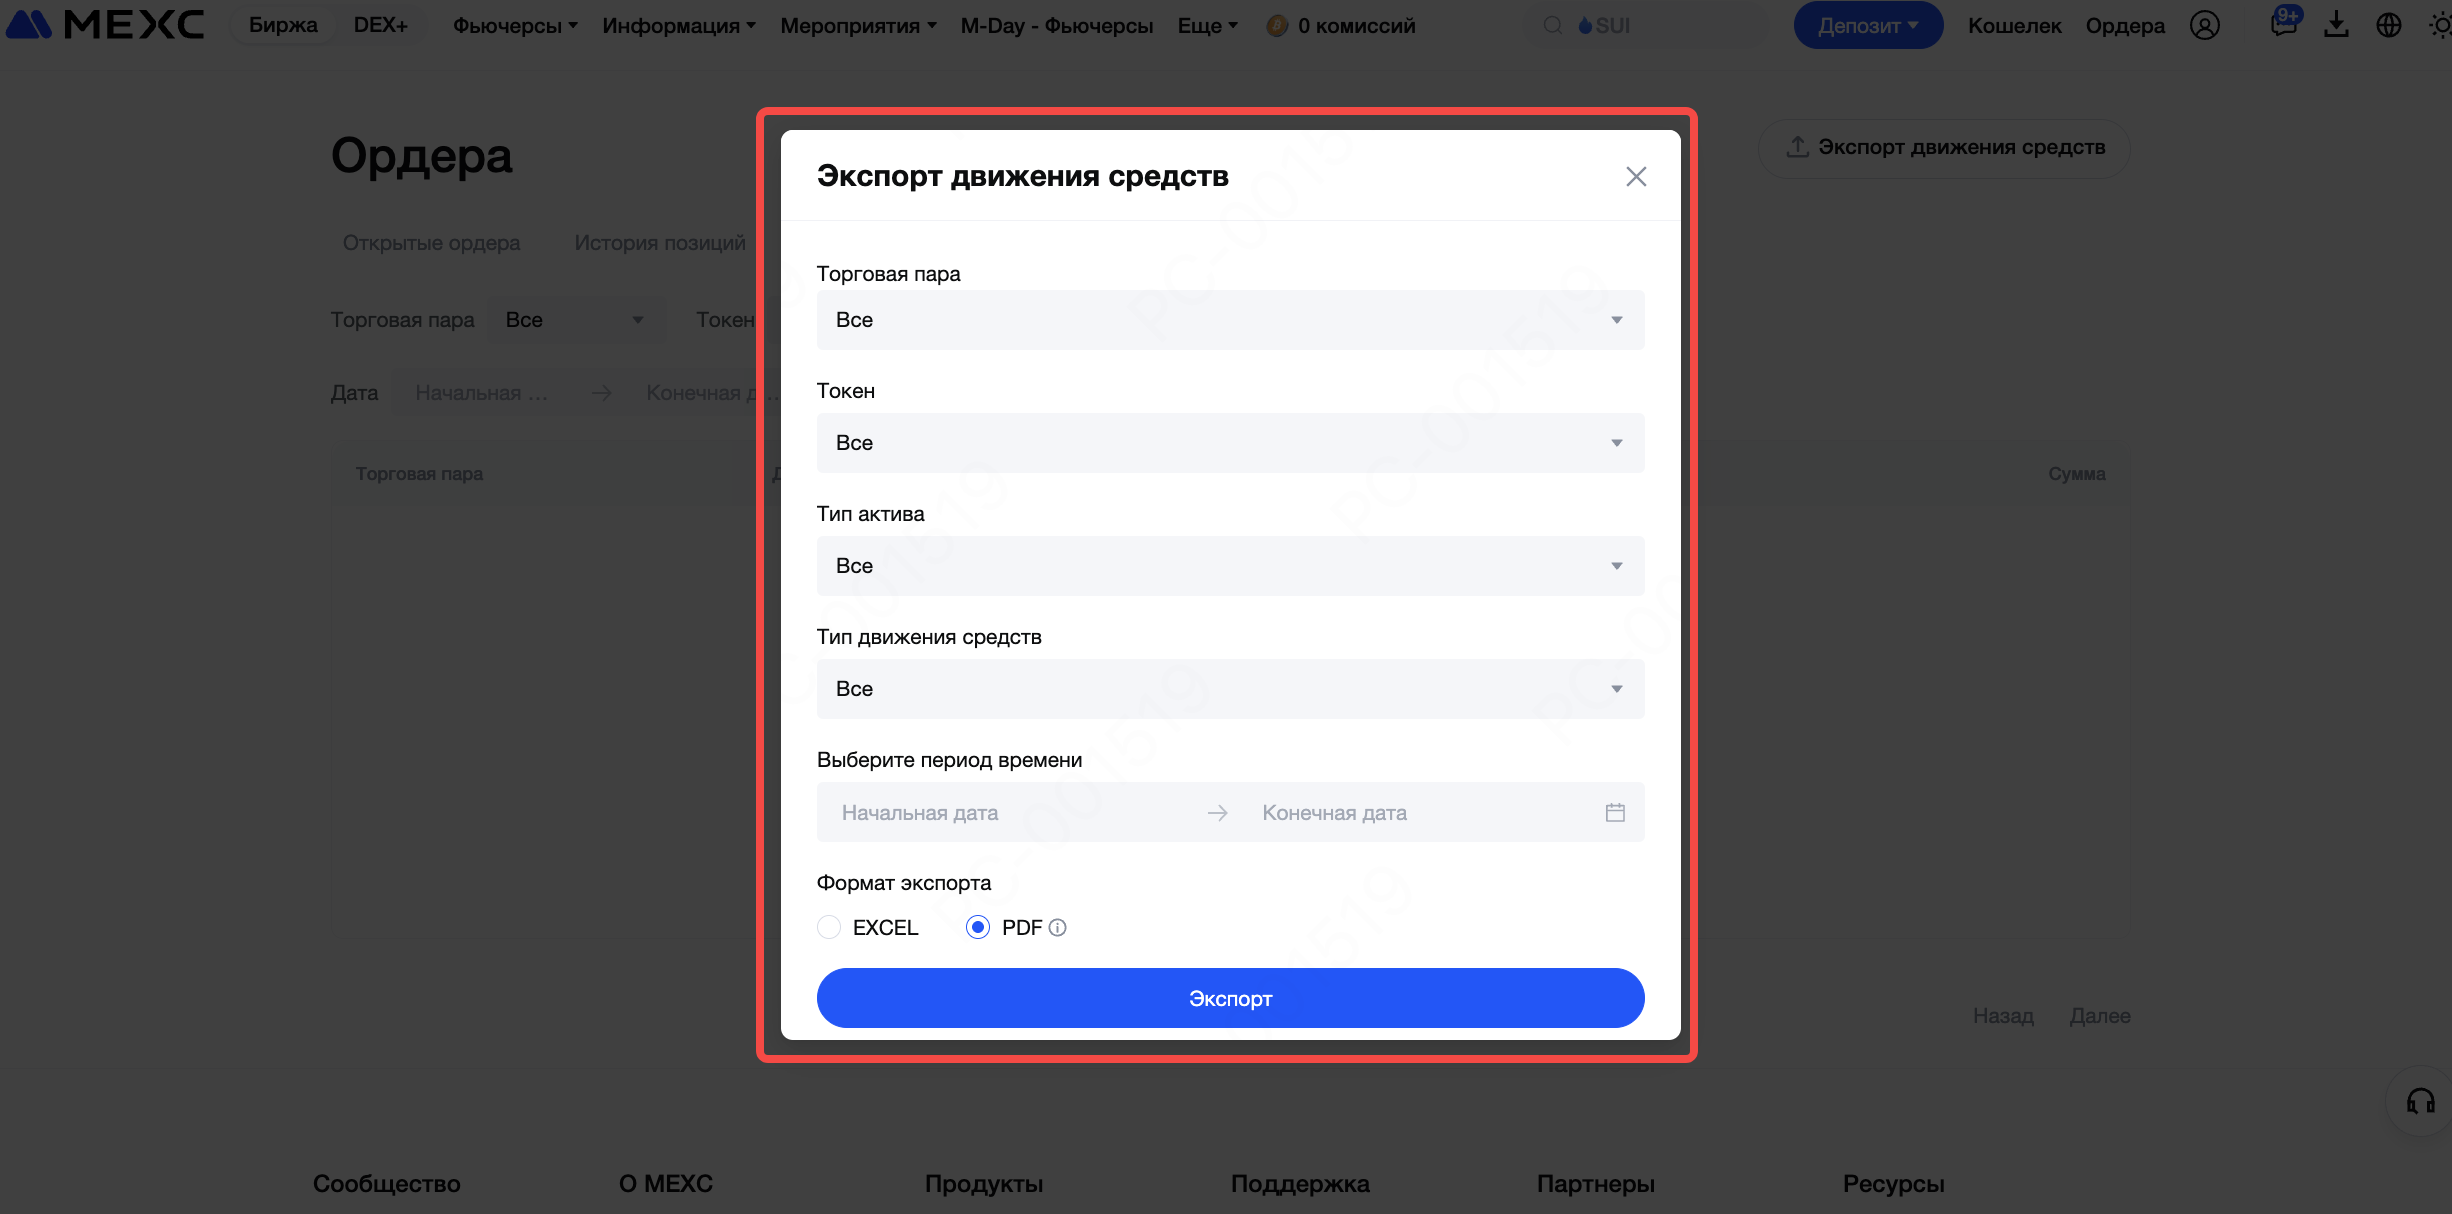Click the PDF info icon
This screenshot has width=2452, height=1214.
click(x=1058, y=928)
